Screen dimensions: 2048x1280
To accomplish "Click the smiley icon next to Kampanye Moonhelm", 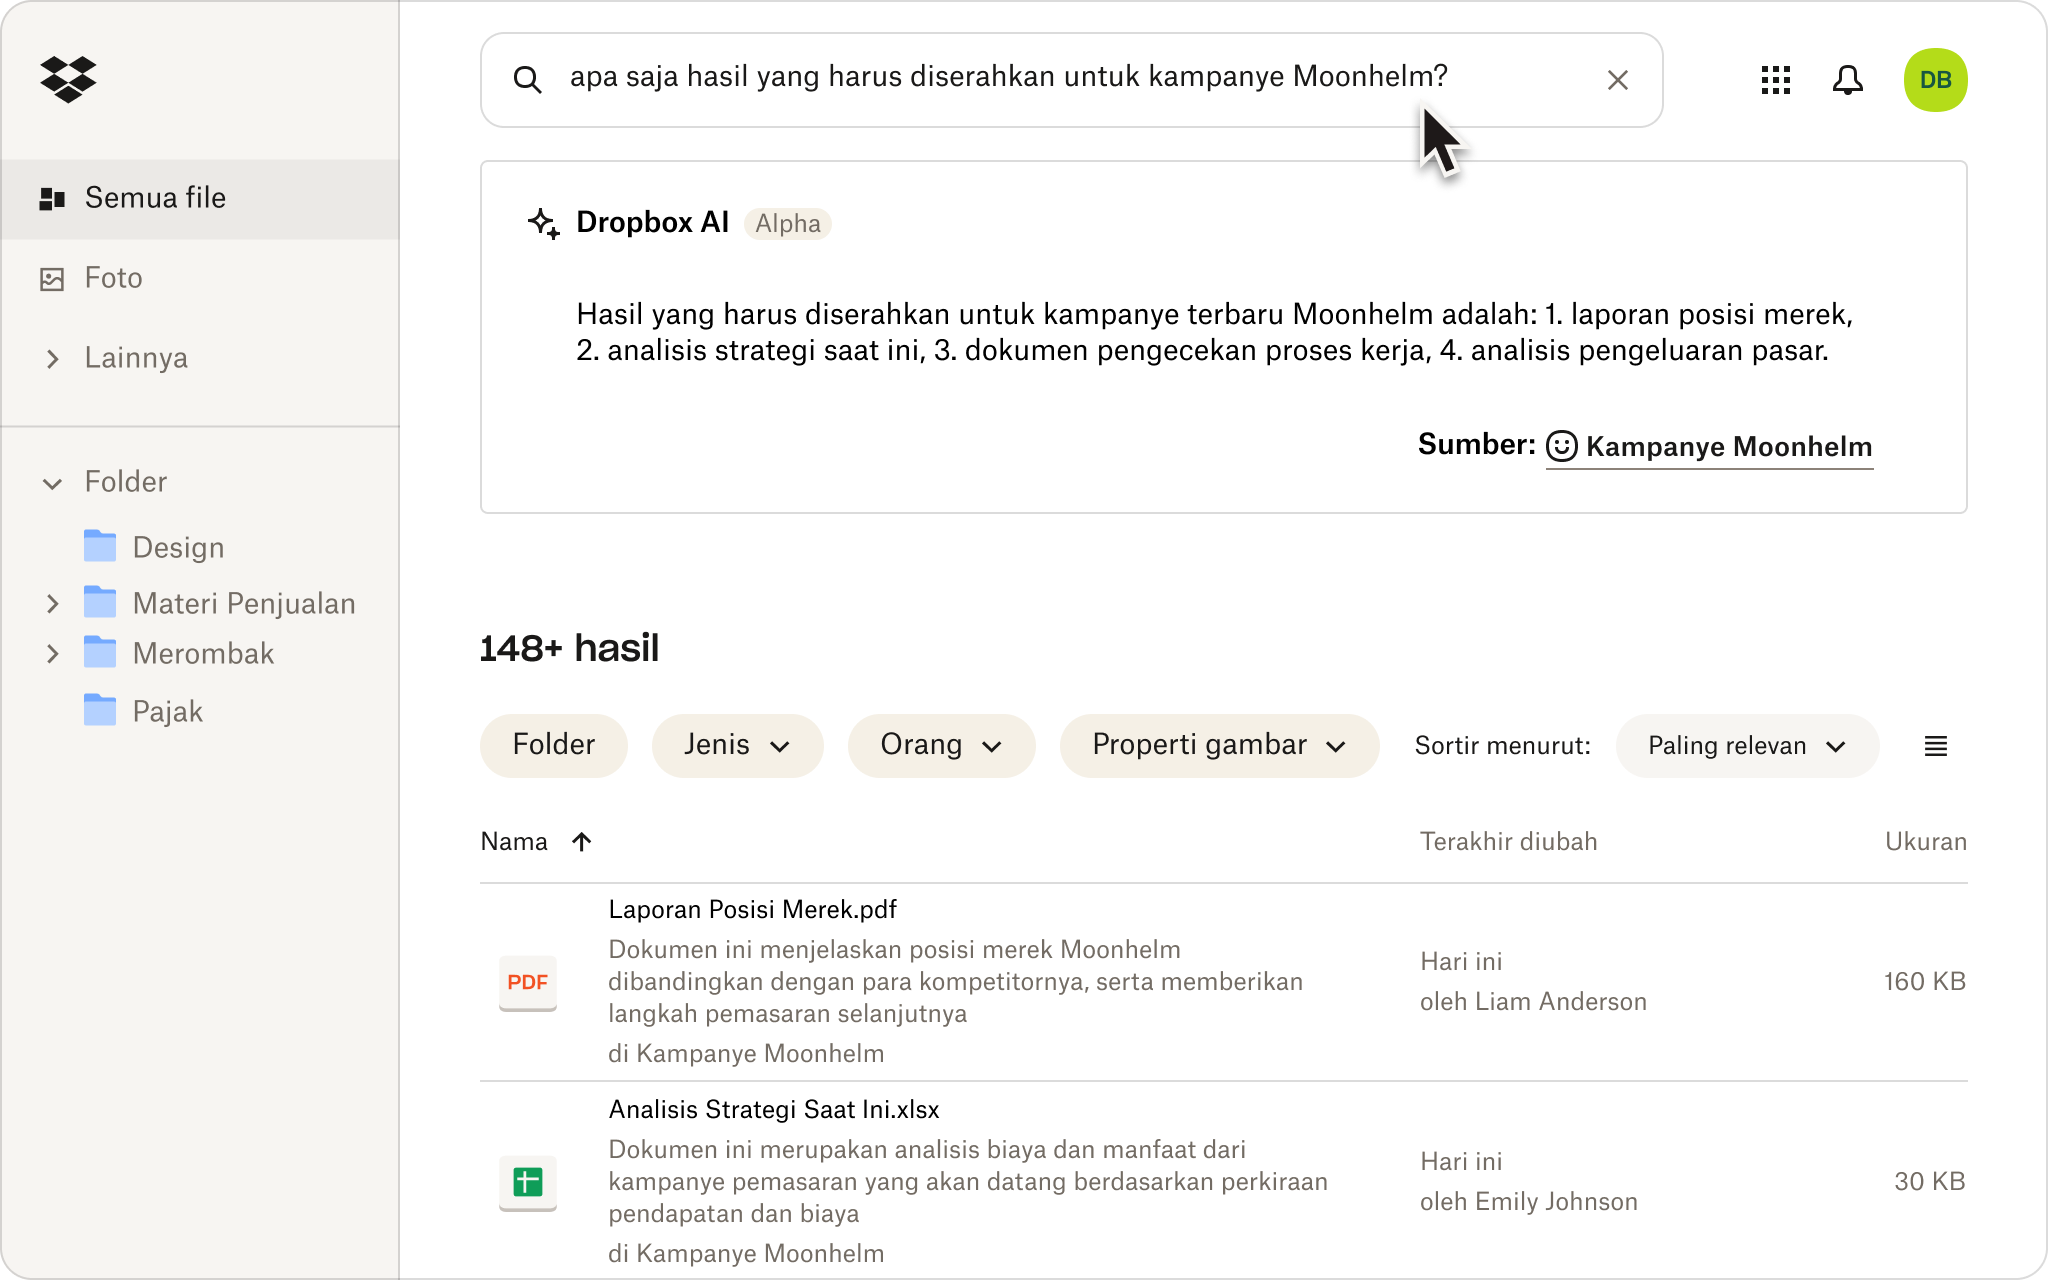I will pyautogui.click(x=1561, y=446).
